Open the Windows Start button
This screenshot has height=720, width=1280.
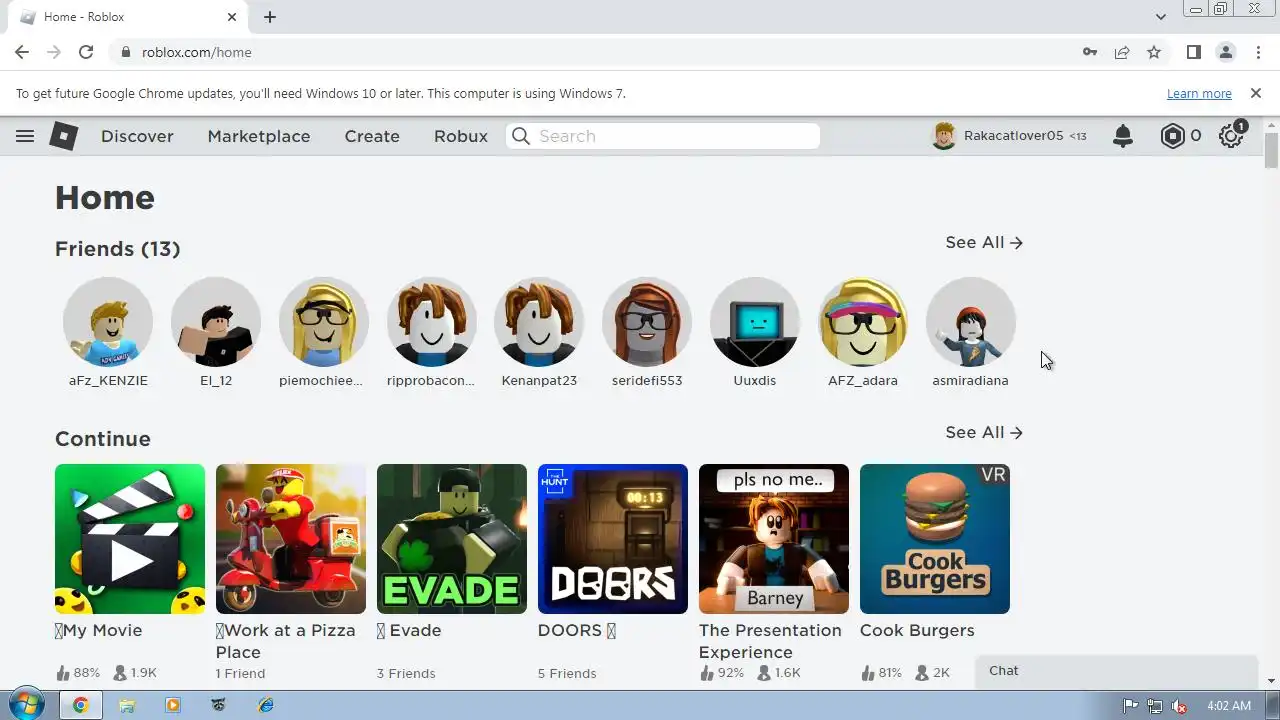25,704
